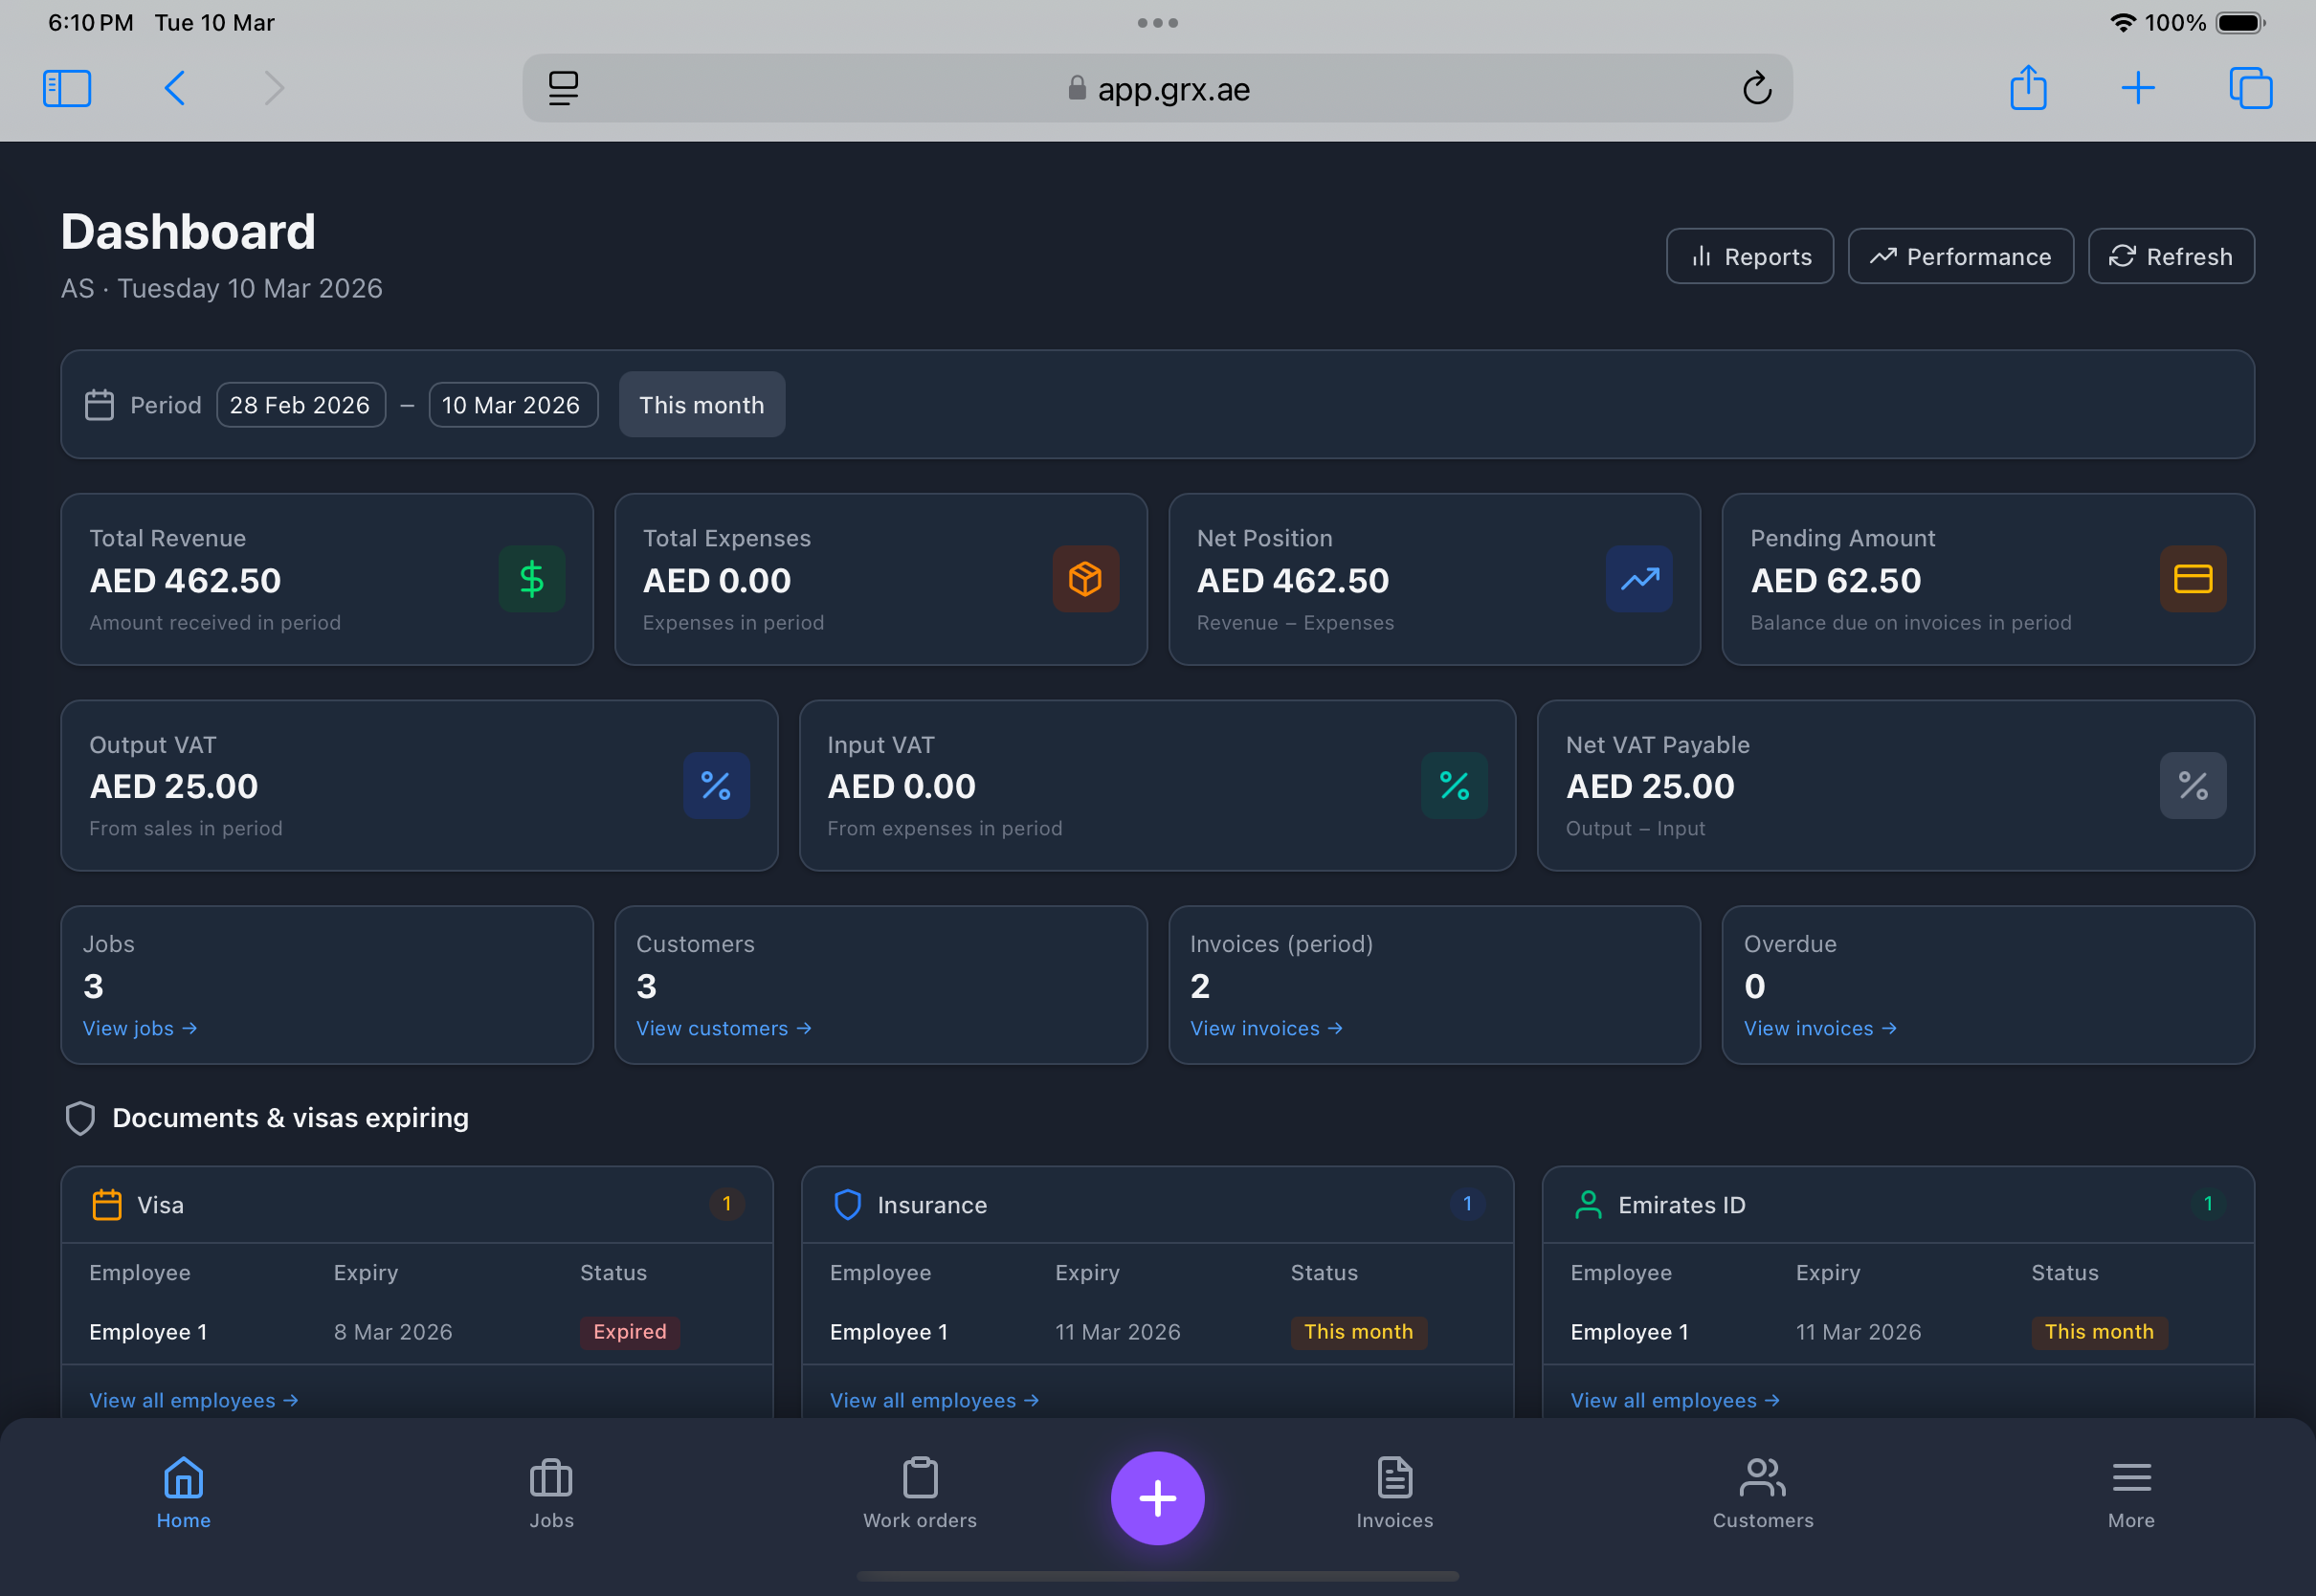
Task: Follow the View customers link
Action: pos(723,1028)
